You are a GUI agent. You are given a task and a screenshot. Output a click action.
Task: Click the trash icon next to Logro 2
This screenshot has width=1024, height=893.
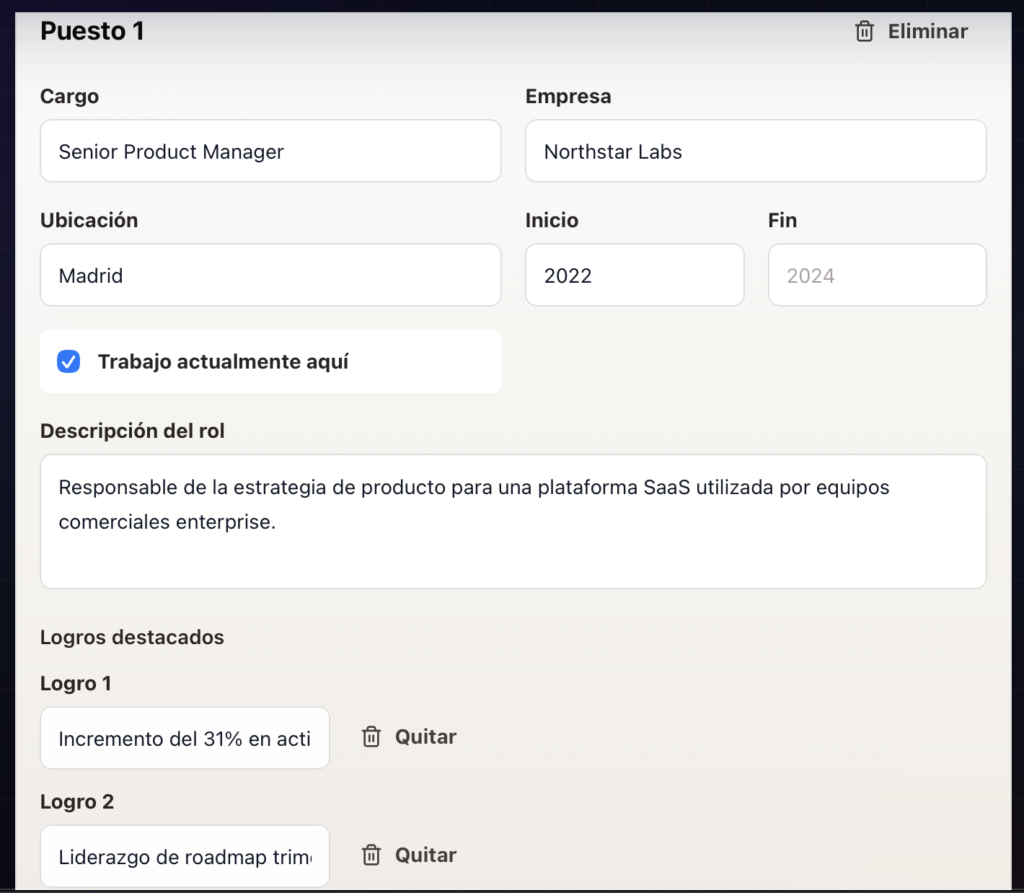point(371,855)
